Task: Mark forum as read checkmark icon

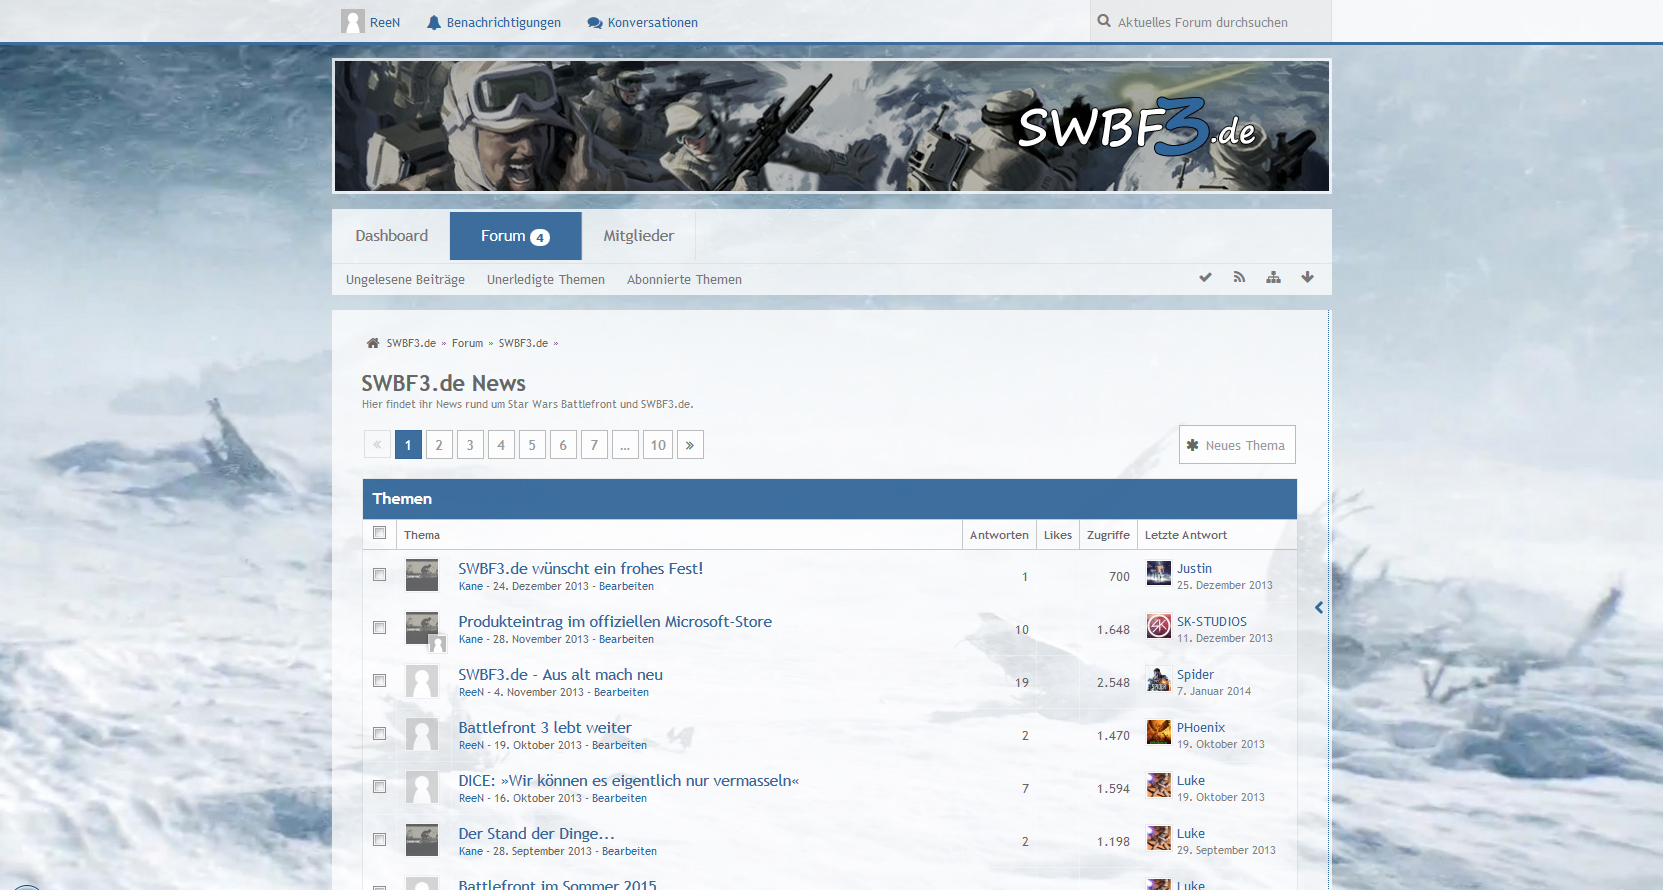Action: (1205, 277)
